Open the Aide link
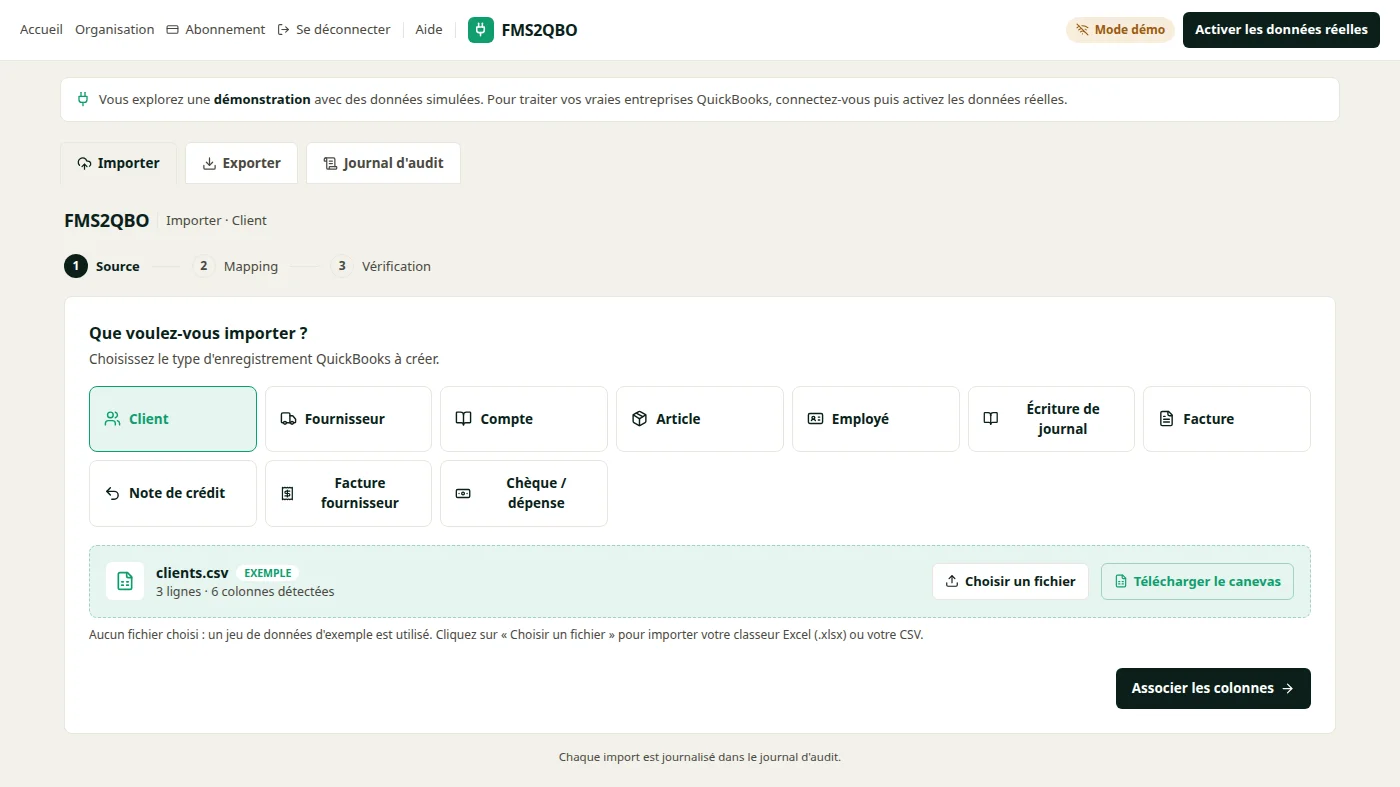The width and height of the screenshot is (1400, 787). [429, 30]
